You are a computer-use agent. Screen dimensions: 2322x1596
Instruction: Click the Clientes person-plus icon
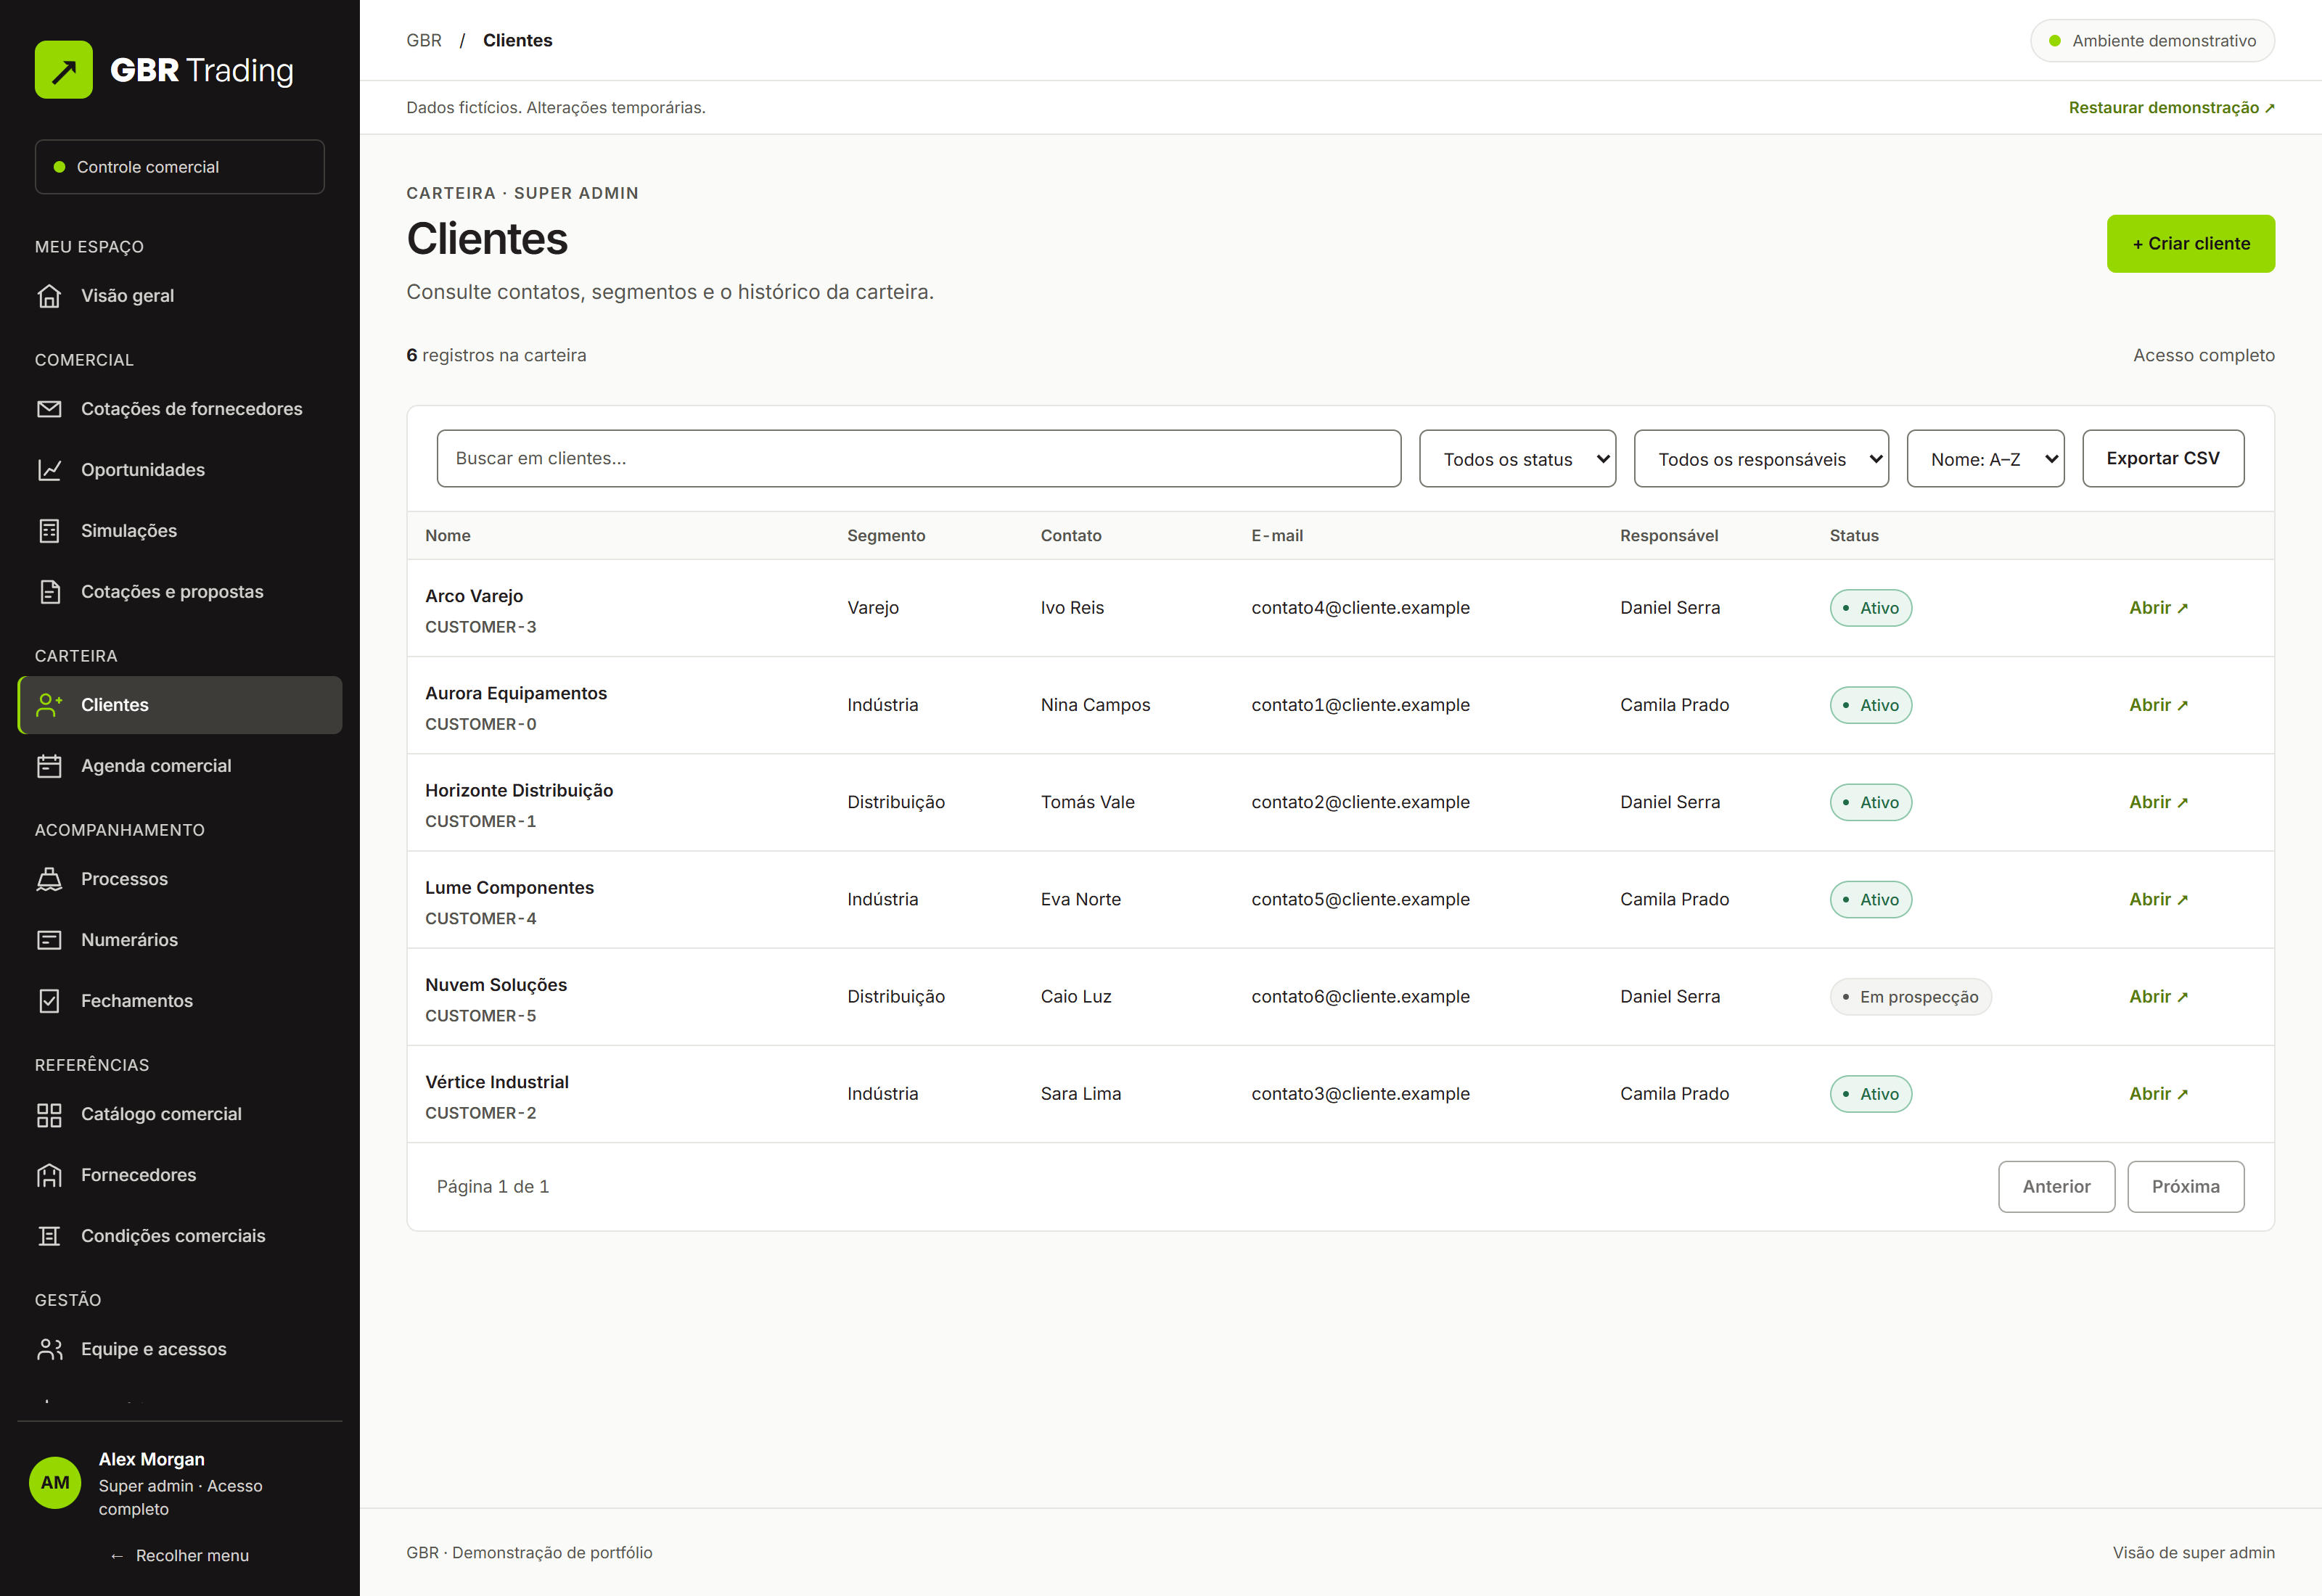[x=49, y=705]
